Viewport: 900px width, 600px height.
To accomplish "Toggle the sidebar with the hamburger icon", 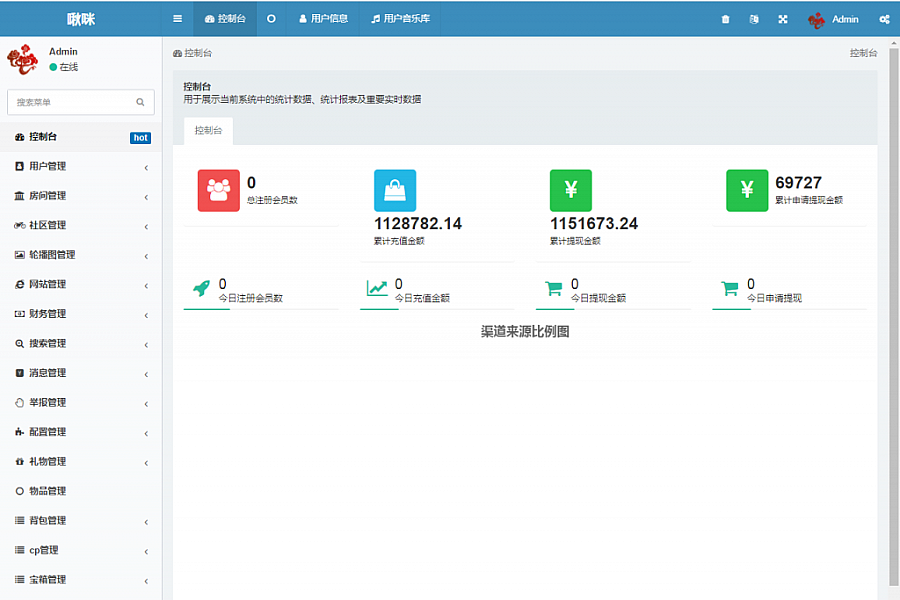I will 178,18.
